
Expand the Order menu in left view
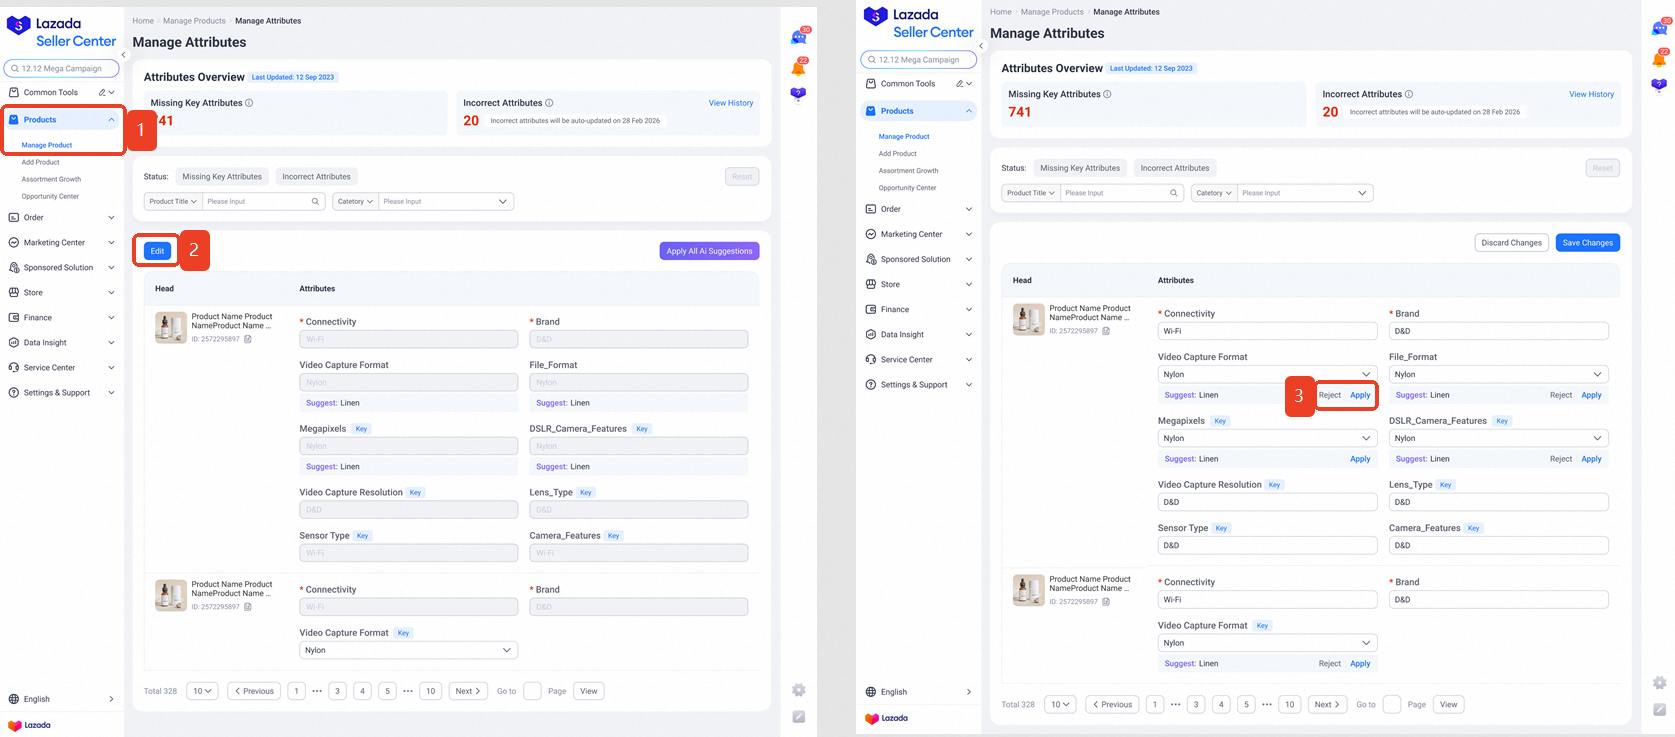(111, 217)
